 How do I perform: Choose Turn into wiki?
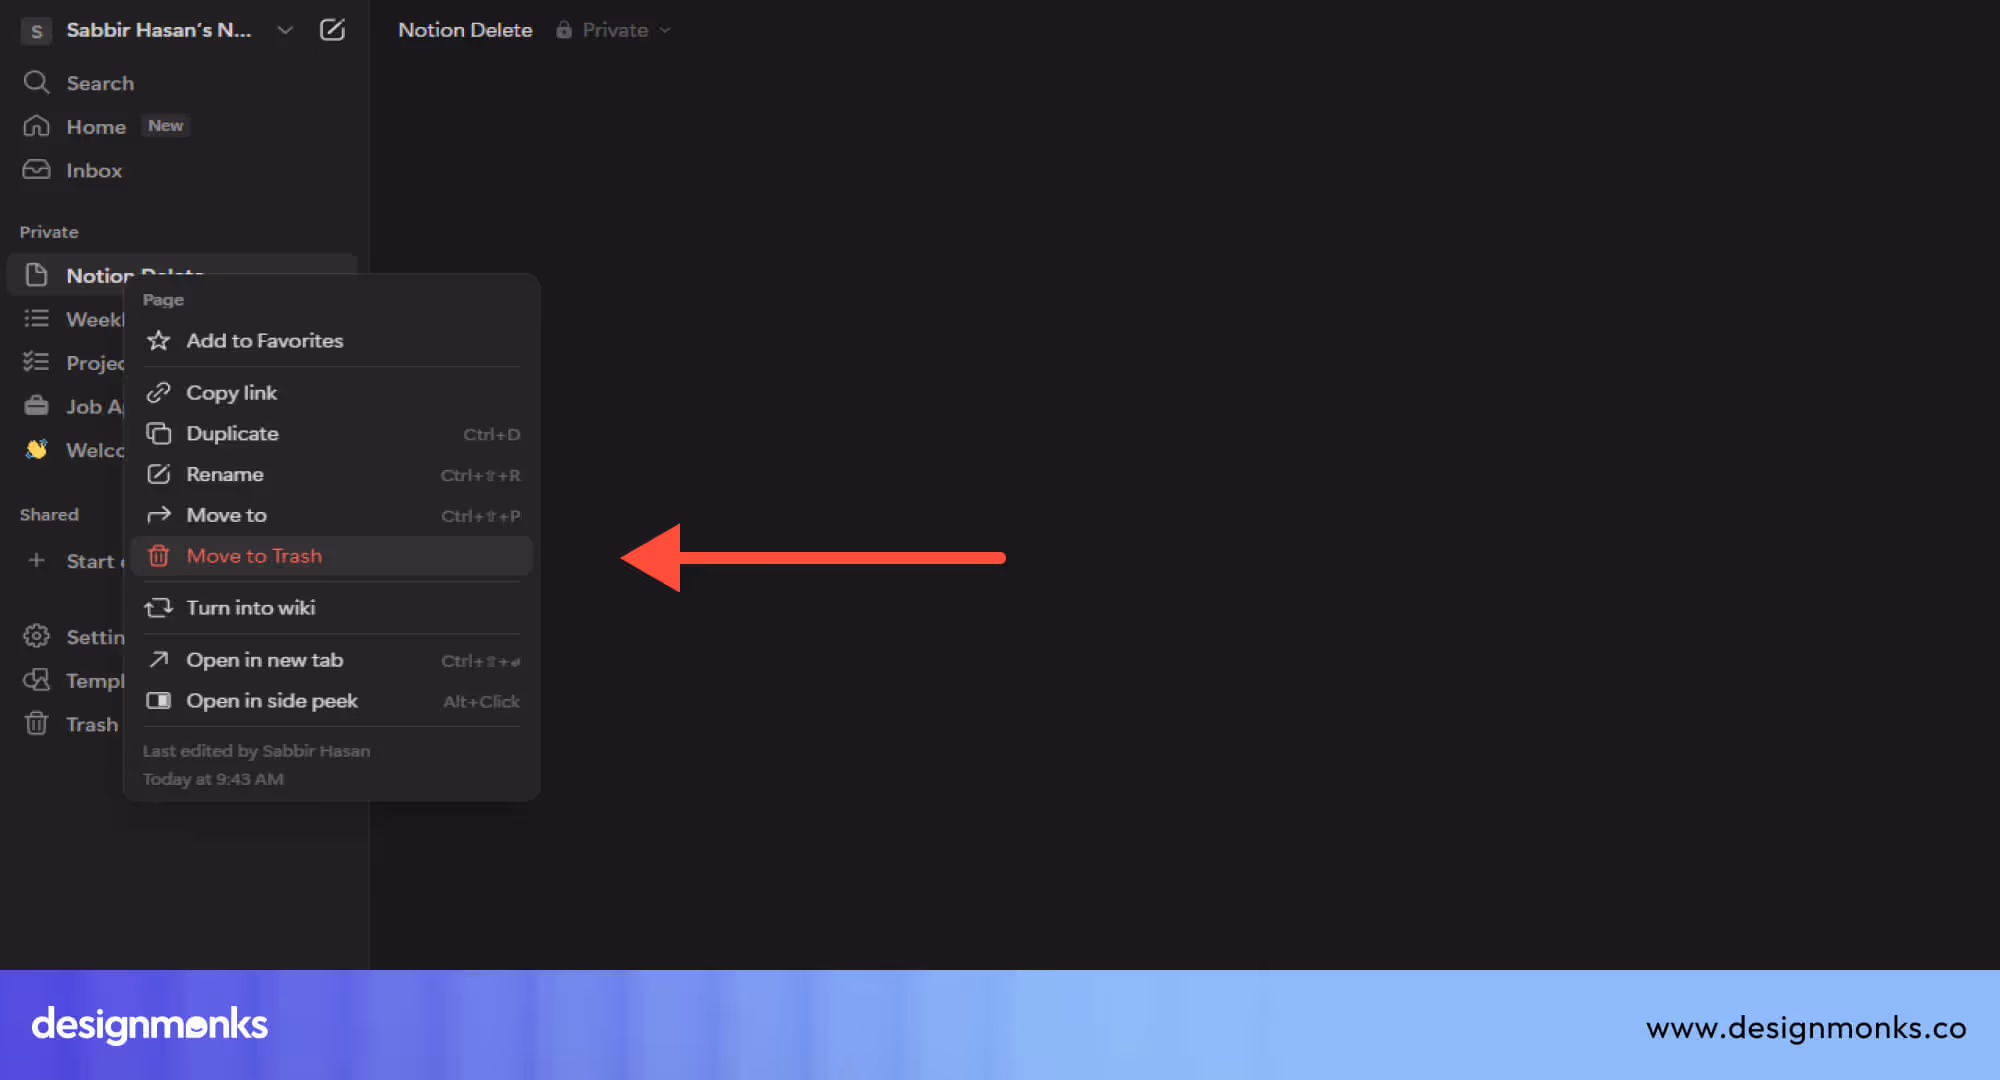point(250,608)
